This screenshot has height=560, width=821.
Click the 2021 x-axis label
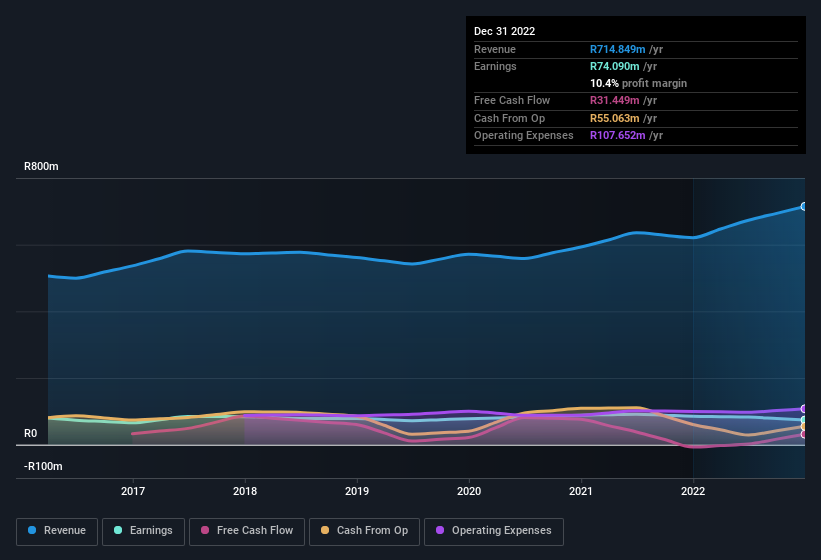[581, 491]
